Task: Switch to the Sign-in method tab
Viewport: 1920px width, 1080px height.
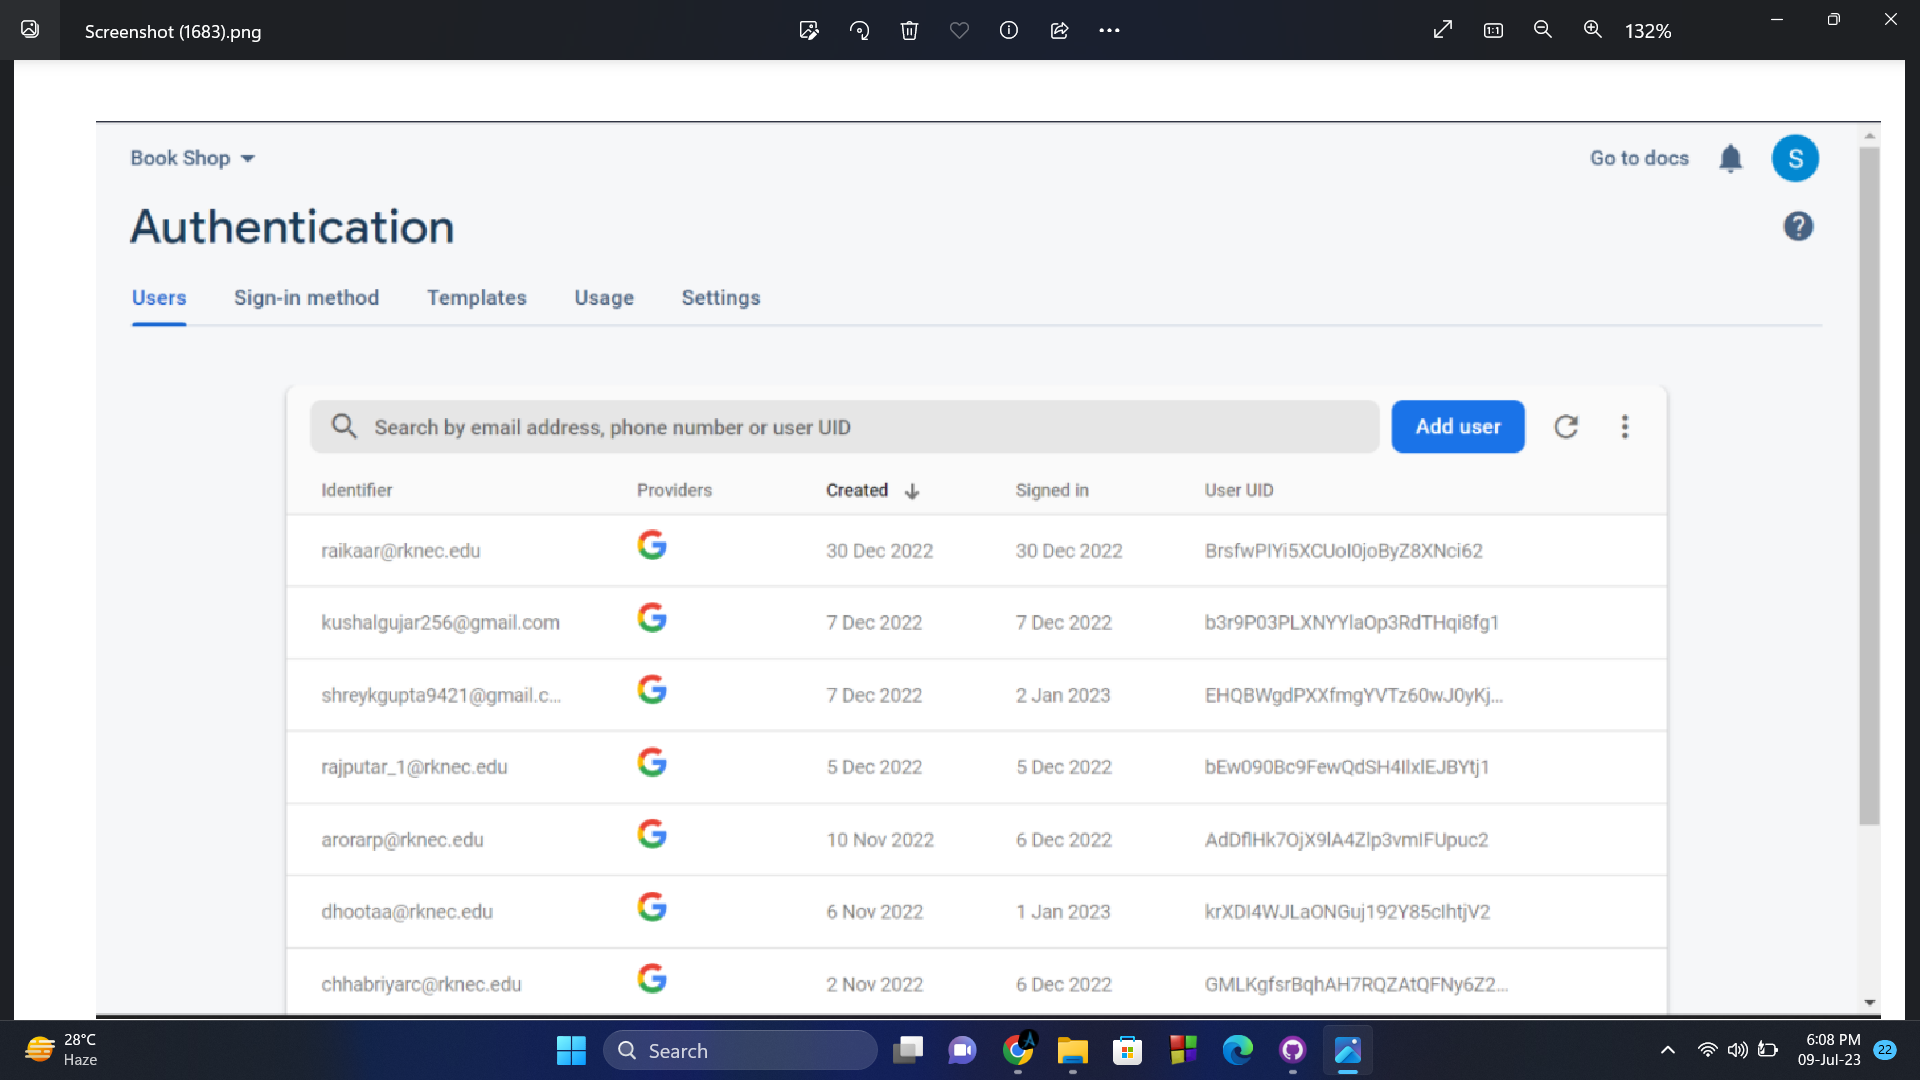Action: 306,298
